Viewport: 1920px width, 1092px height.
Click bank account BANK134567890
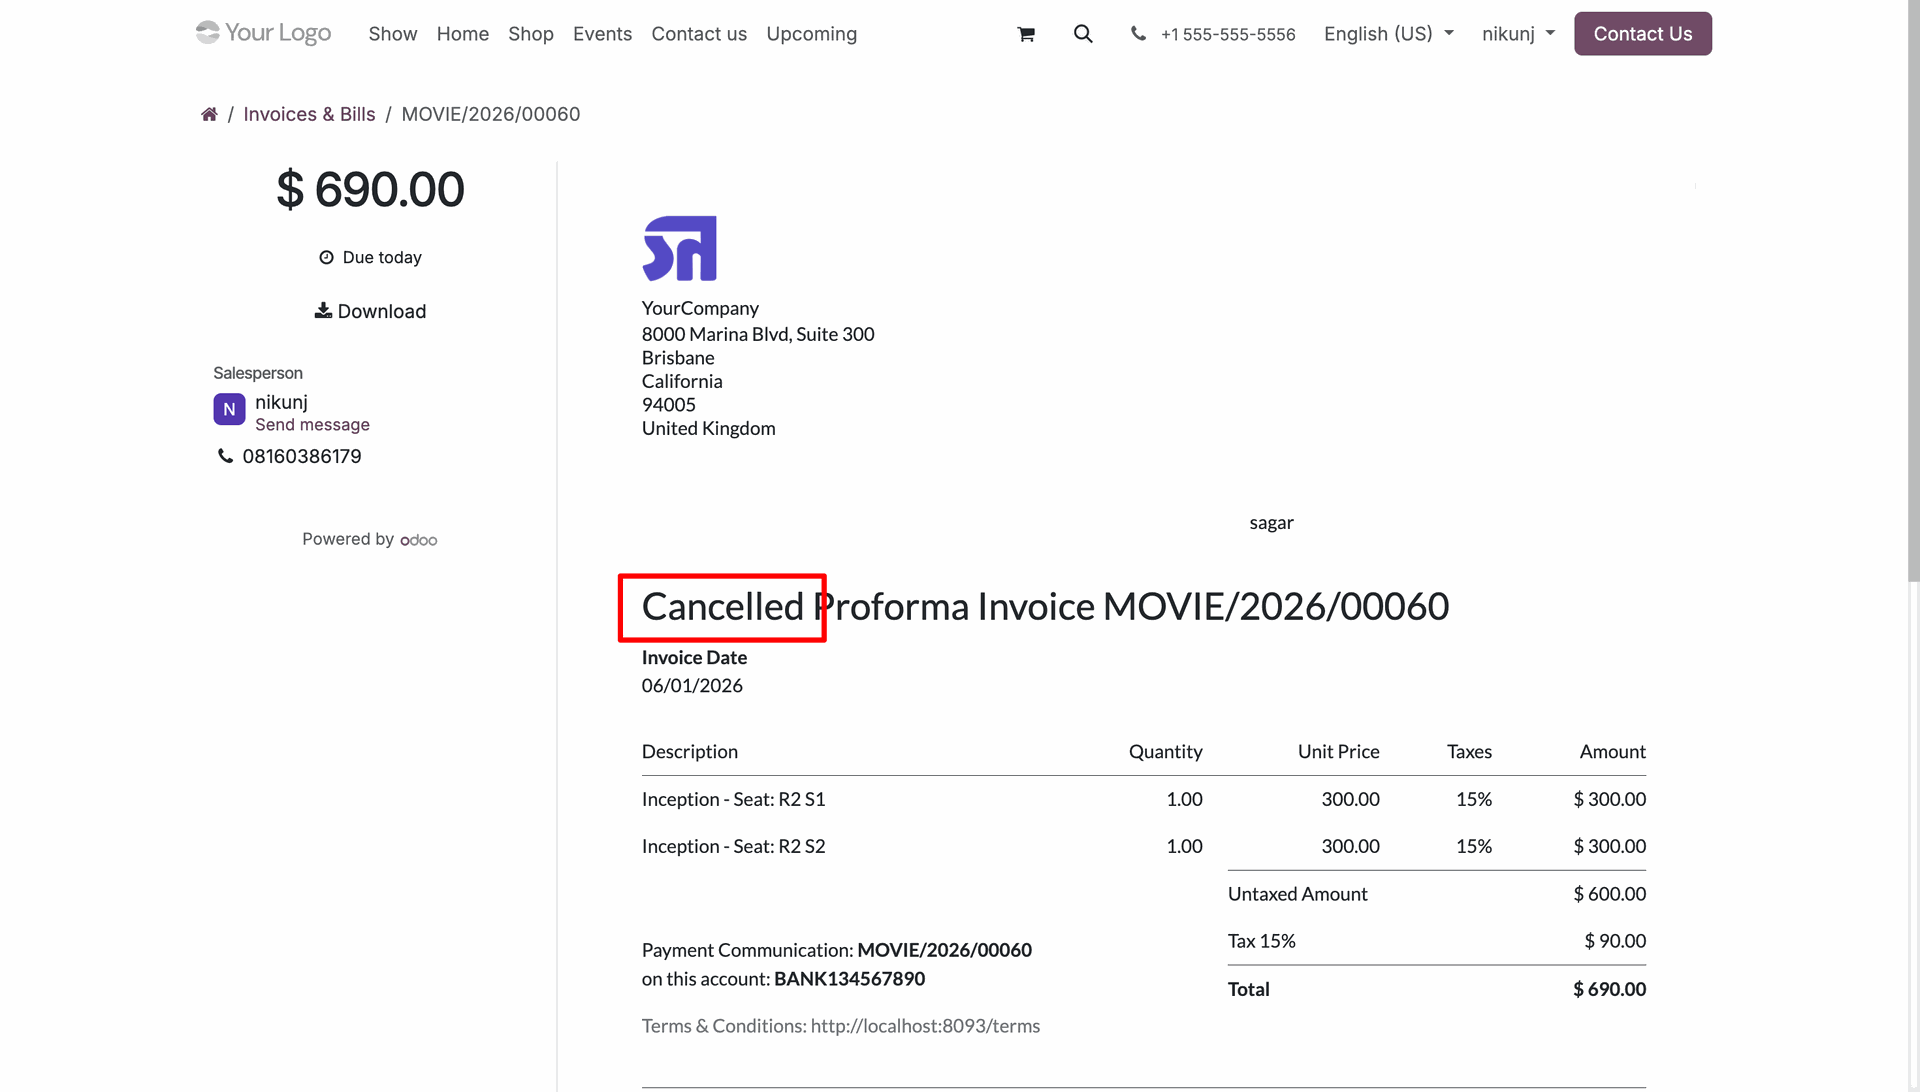coord(849,979)
